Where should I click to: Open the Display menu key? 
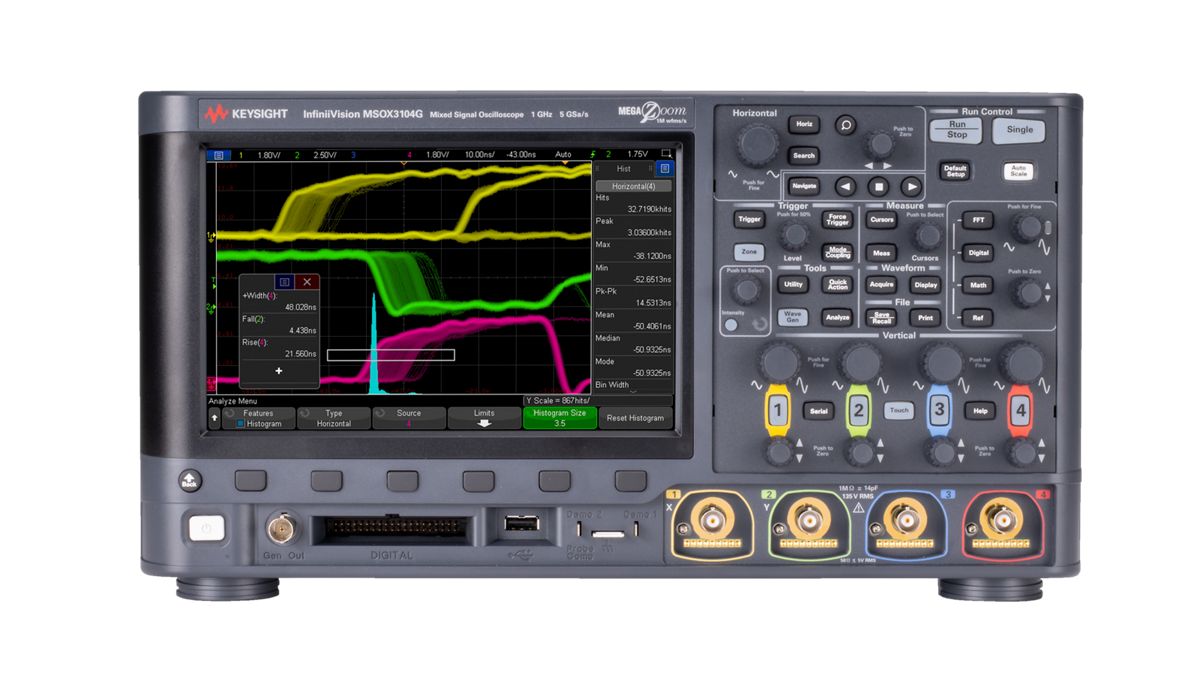coord(926,284)
